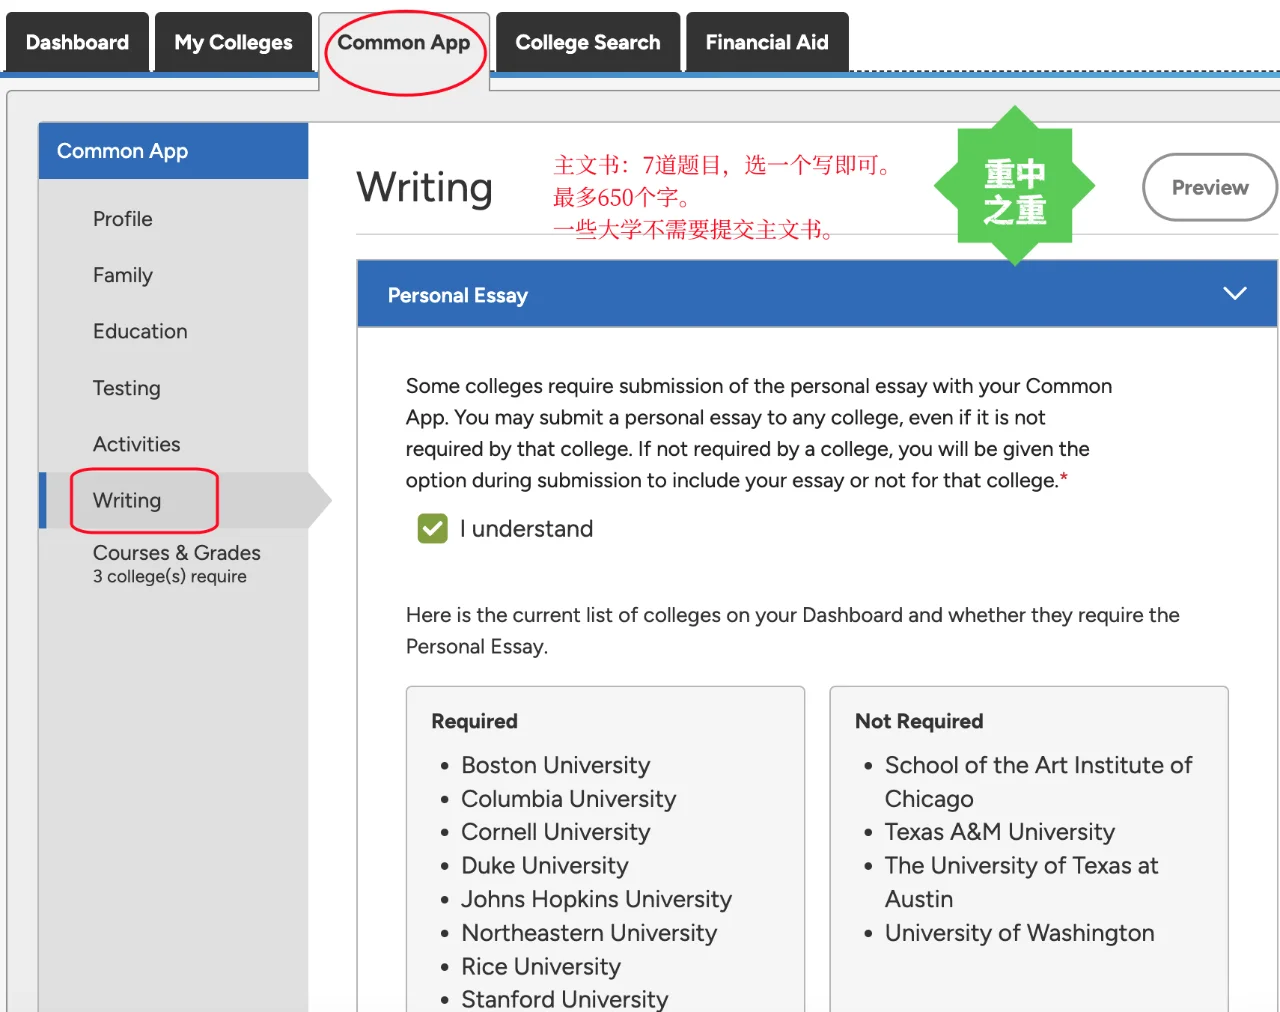Screen dimensions: 1280x1012
Task: Uncheck the I understand checkbox
Action: [431, 528]
